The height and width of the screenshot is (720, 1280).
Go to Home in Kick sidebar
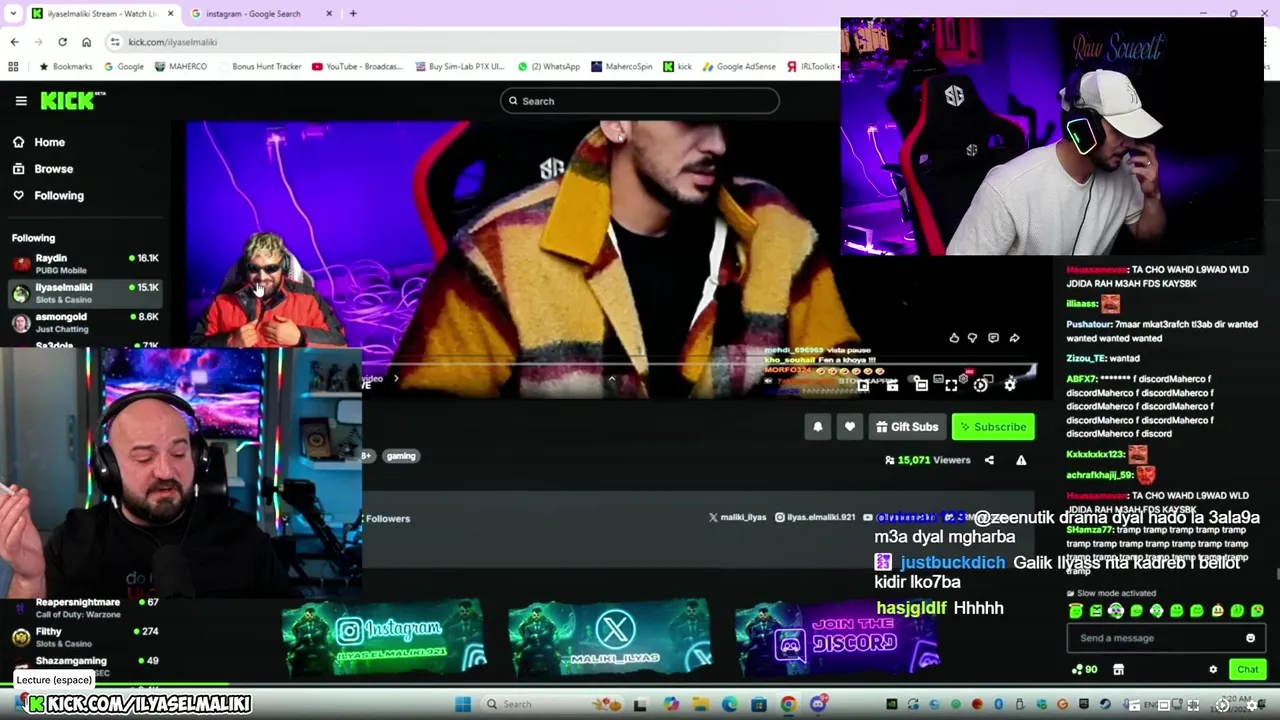click(38, 142)
